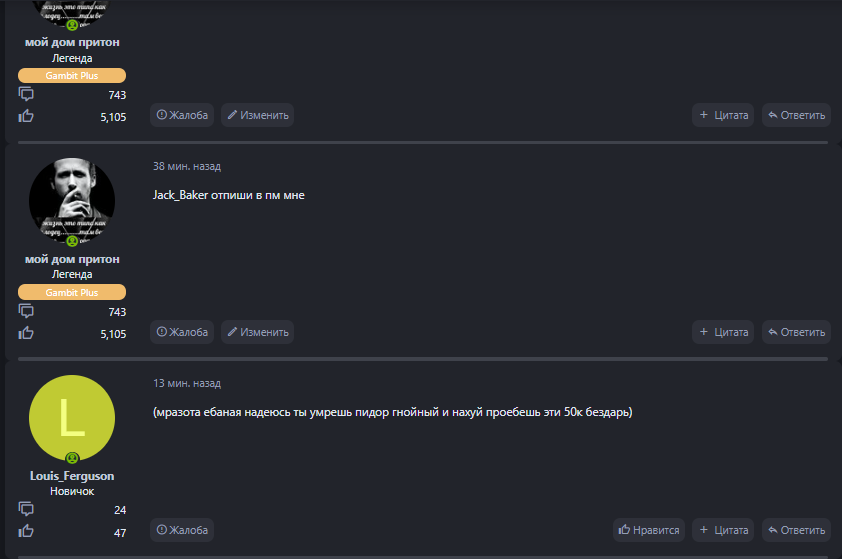Quote Louis_Ferguson's post with Цитата
The image size is (842, 559).
(723, 530)
